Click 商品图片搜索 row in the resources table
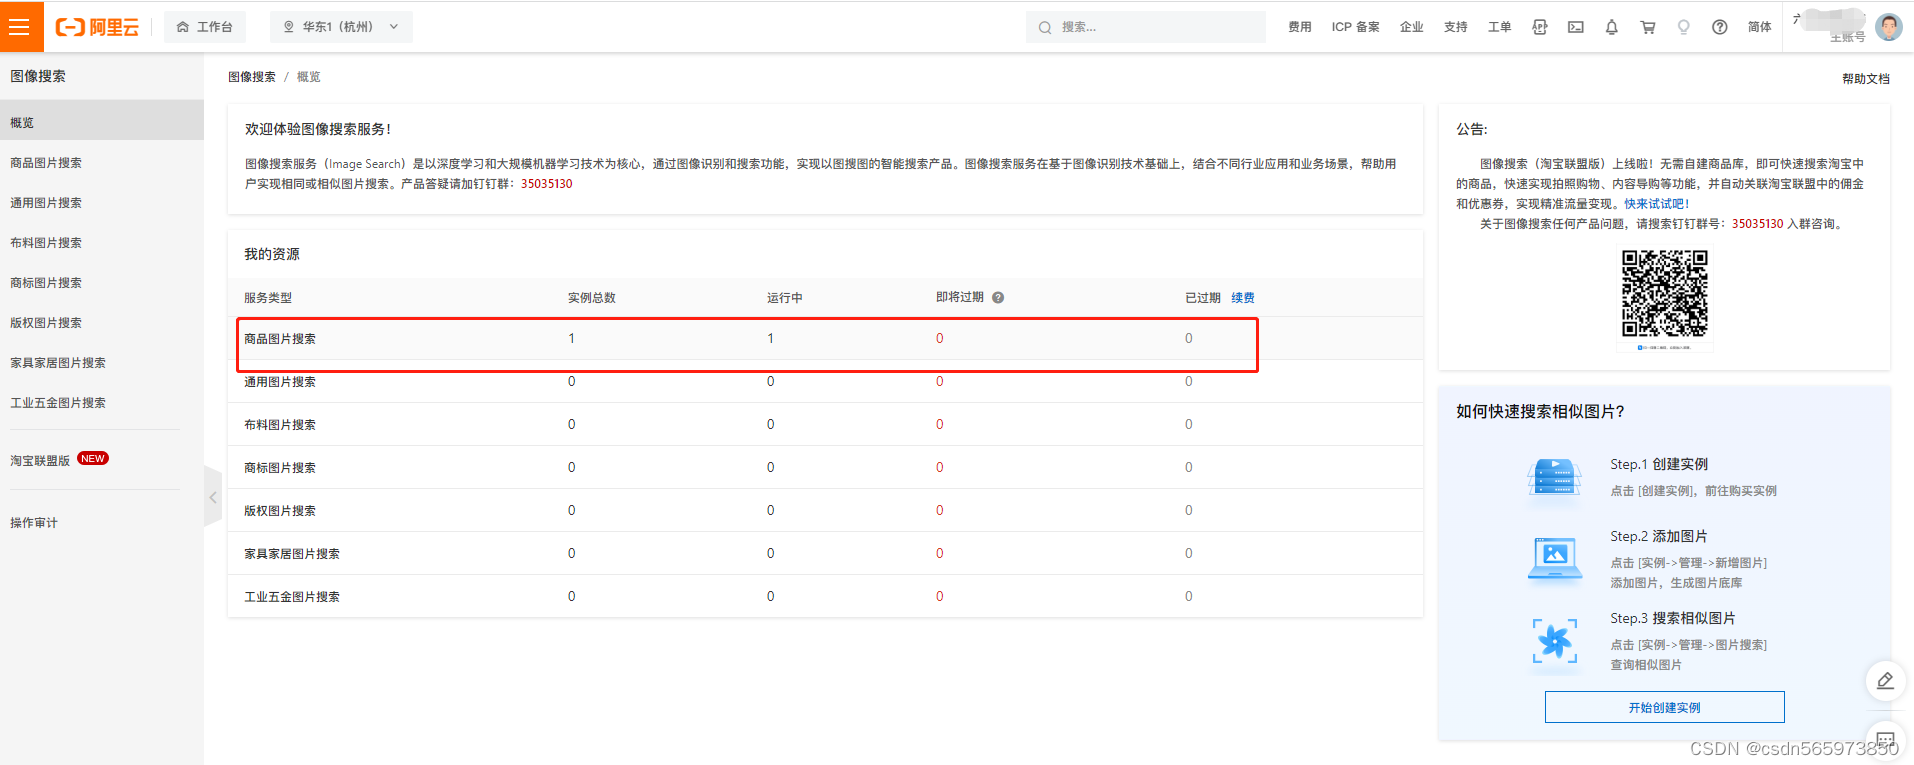Image resolution: width=1914 pixels, height=765 pixels. pos(825,338)
